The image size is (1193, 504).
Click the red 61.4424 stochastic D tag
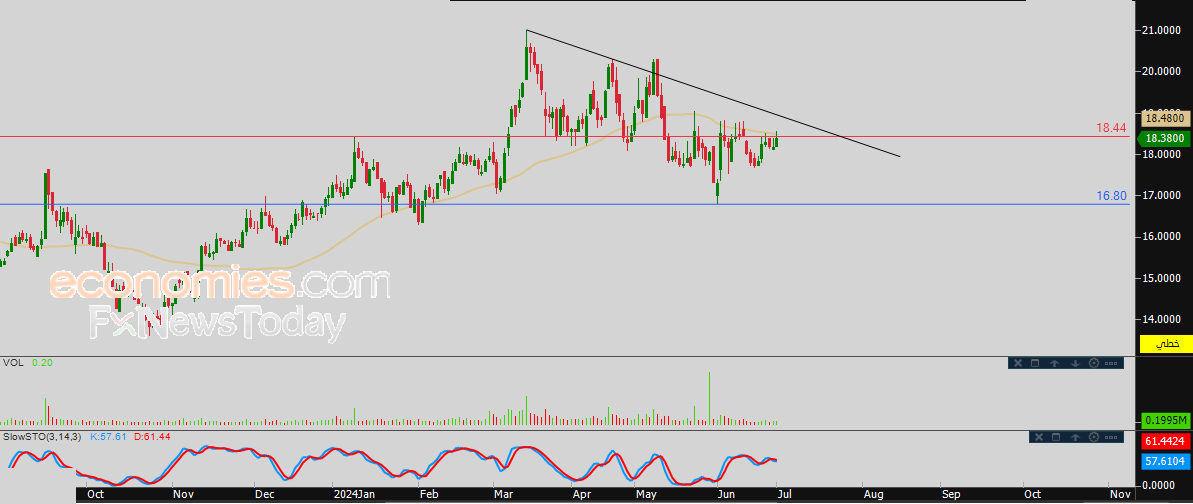(x=1165, y=442)
